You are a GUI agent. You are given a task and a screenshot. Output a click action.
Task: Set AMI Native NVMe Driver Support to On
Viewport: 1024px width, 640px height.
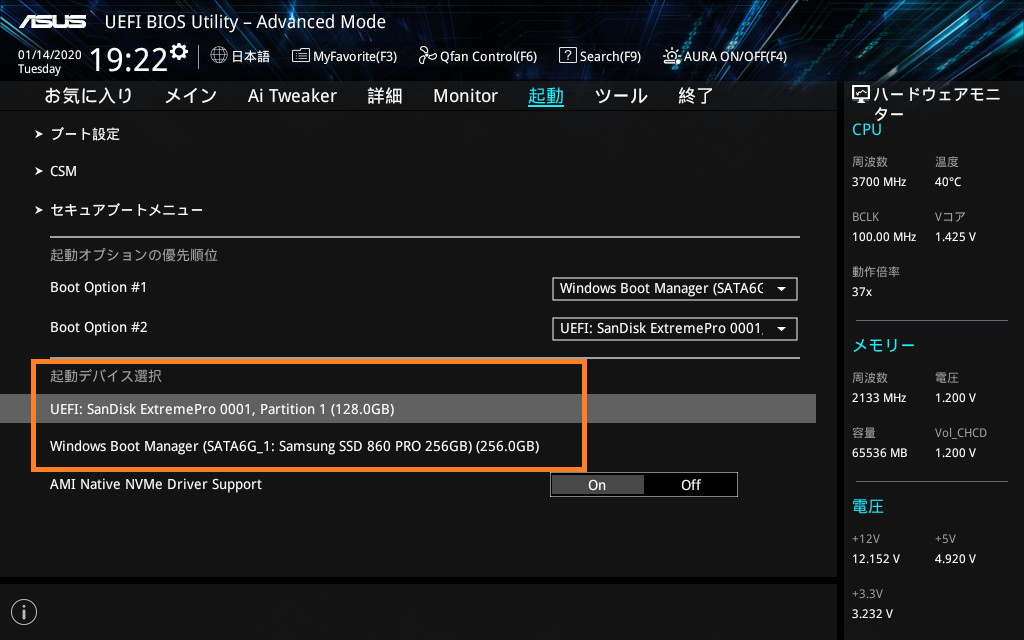tap(598, 485)
